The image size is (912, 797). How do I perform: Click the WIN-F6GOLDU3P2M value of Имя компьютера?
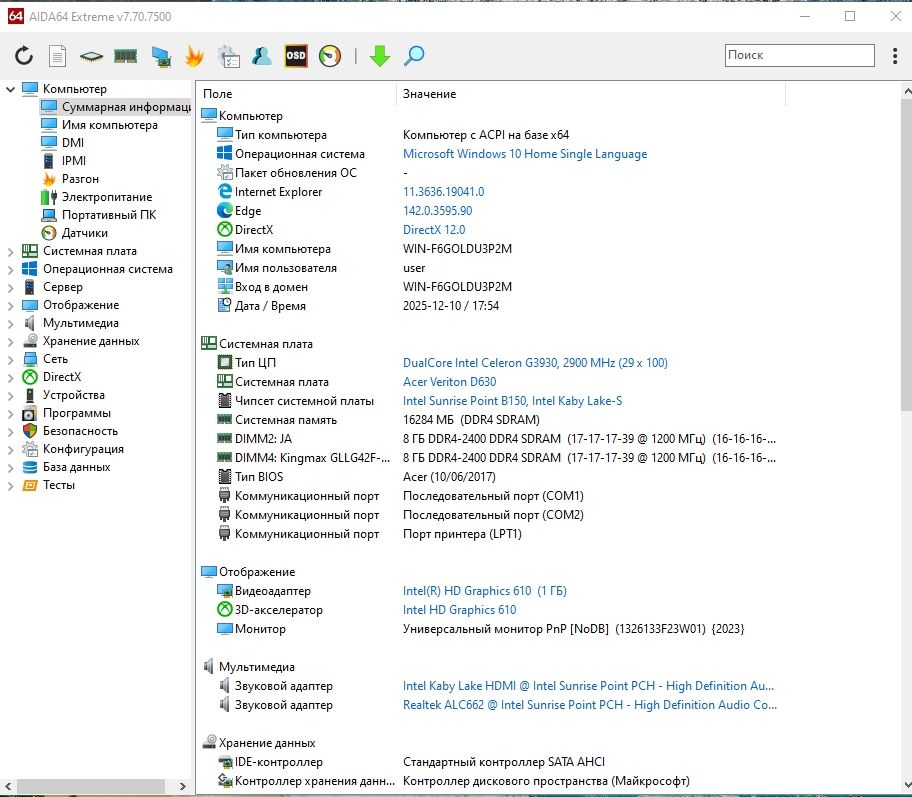click(x=457, y=249)
